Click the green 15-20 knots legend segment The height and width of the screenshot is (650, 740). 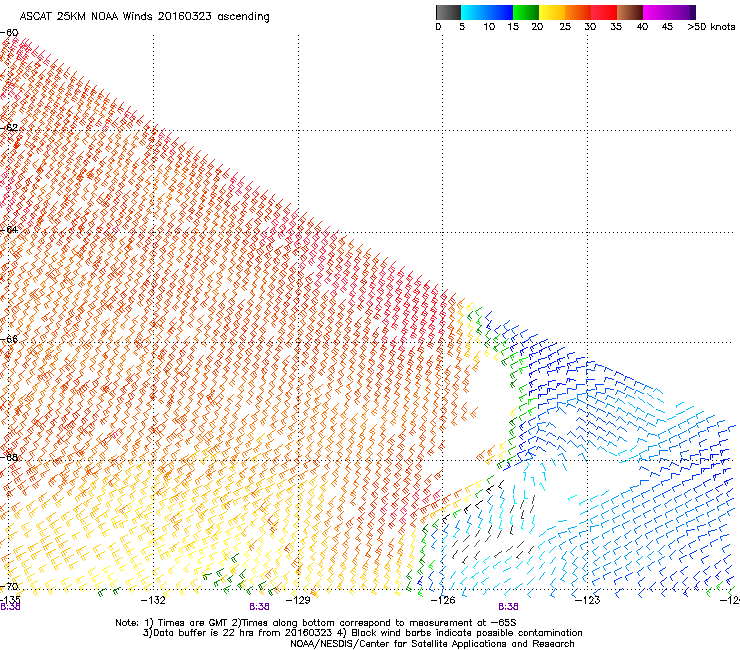[526, 12]
